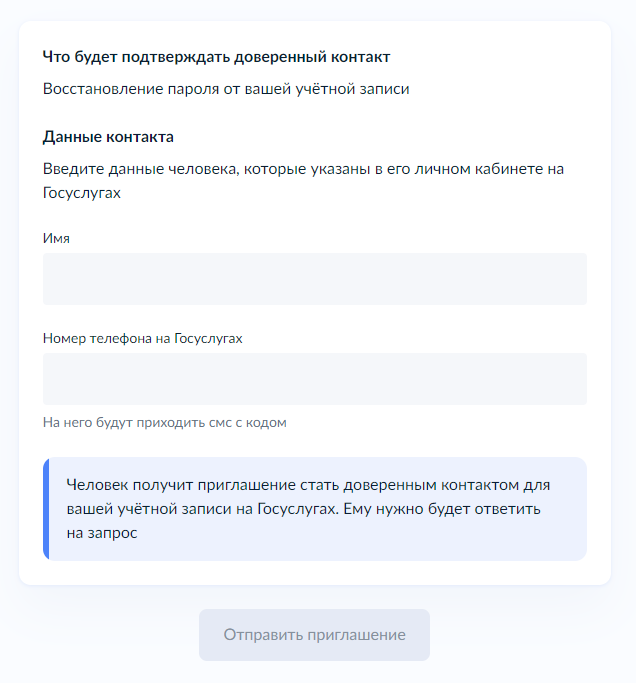636x683 pixels.
Task: Select the Что будет подтверждать доверенный контакт heading
Action: coord(216,56)
